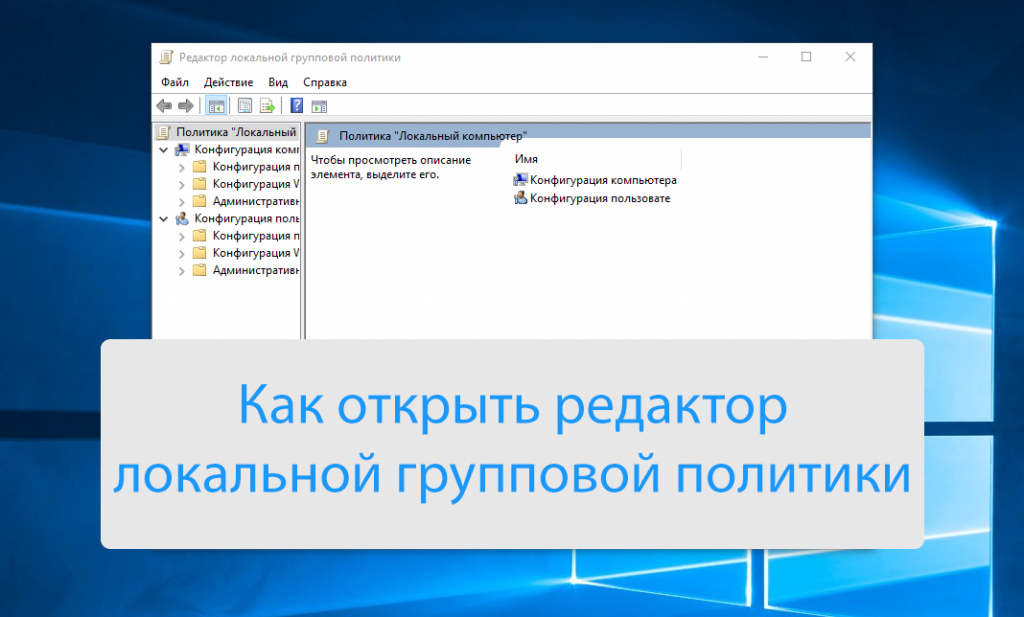The image size is (1024, 617).
Task: Open the Export list toolbar icon
Action: 265,105
